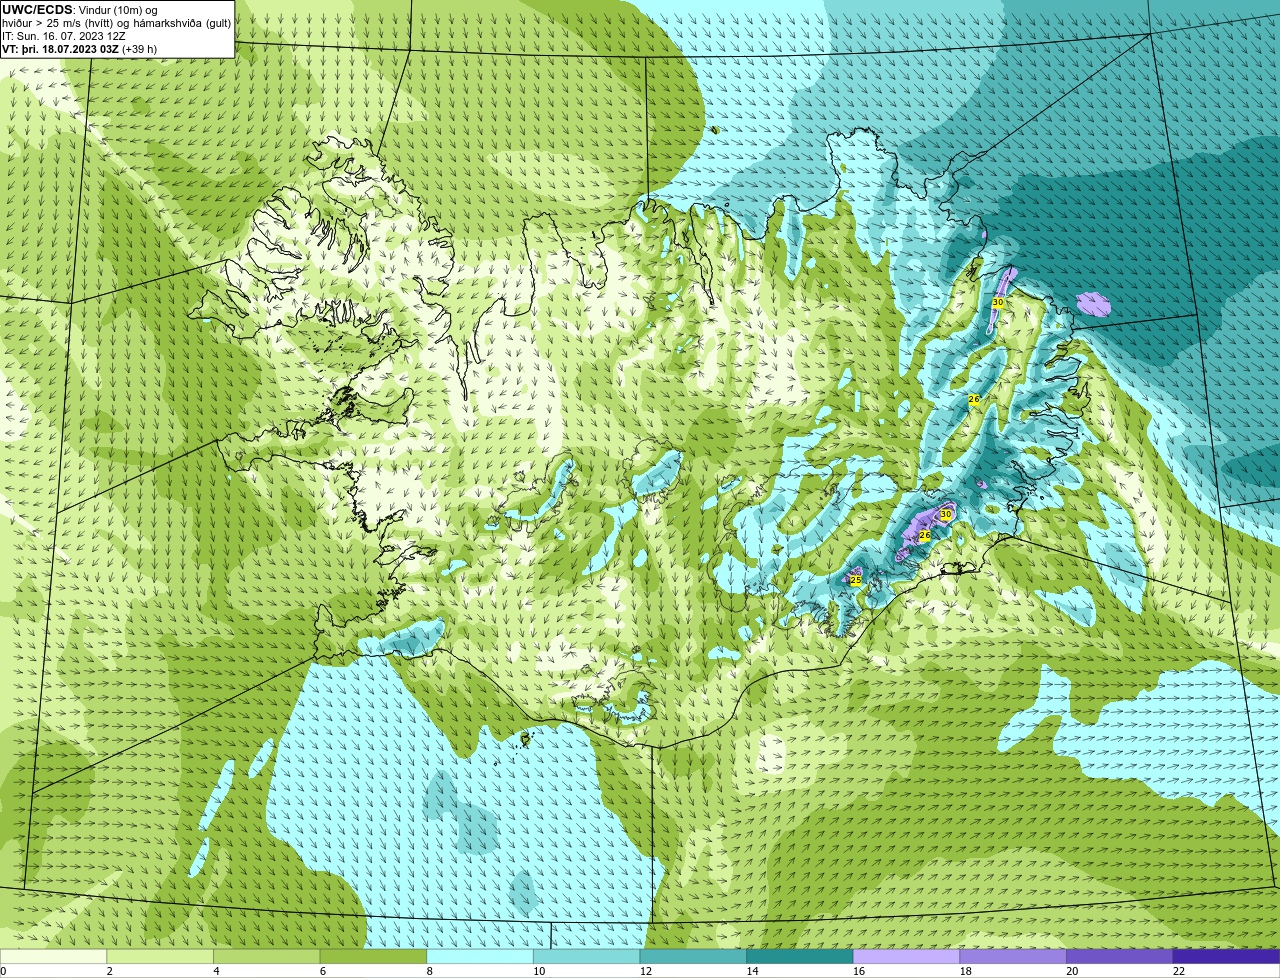Viewport: 1280px width, 978px height.
Task: Click the 16–18 m/s light lavender legend swatch
Action: (x=907, y=956)
